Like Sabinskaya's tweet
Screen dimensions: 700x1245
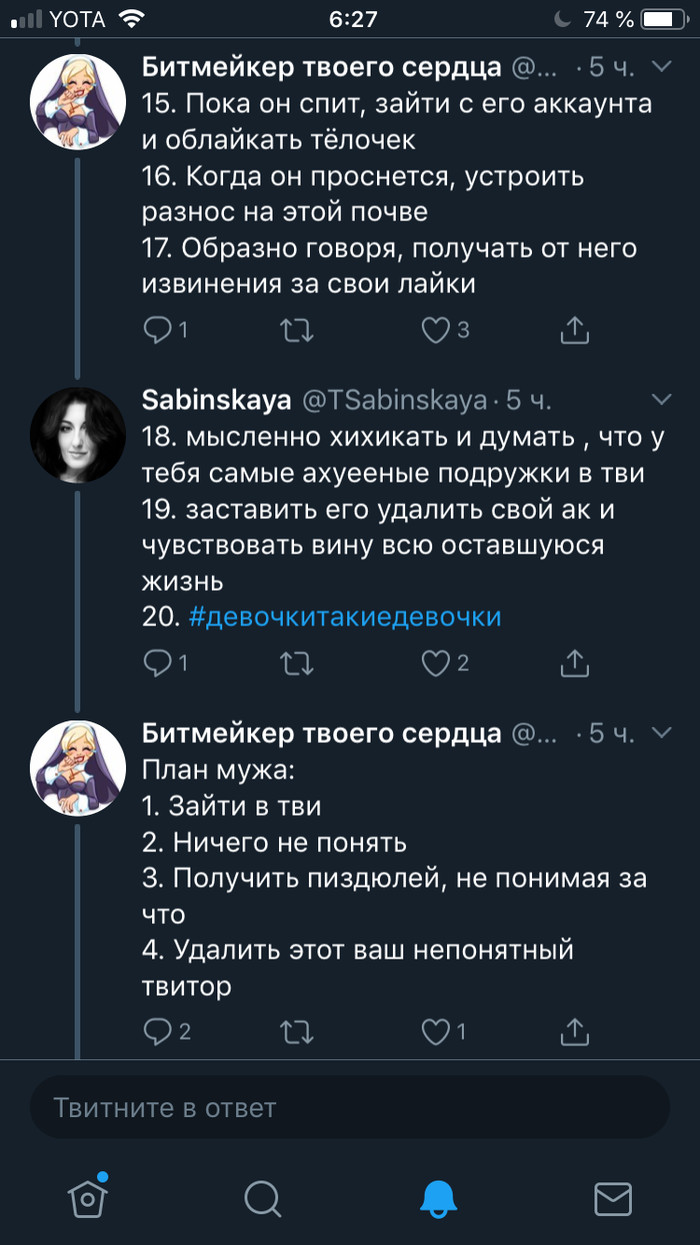(x=436, y=662)
